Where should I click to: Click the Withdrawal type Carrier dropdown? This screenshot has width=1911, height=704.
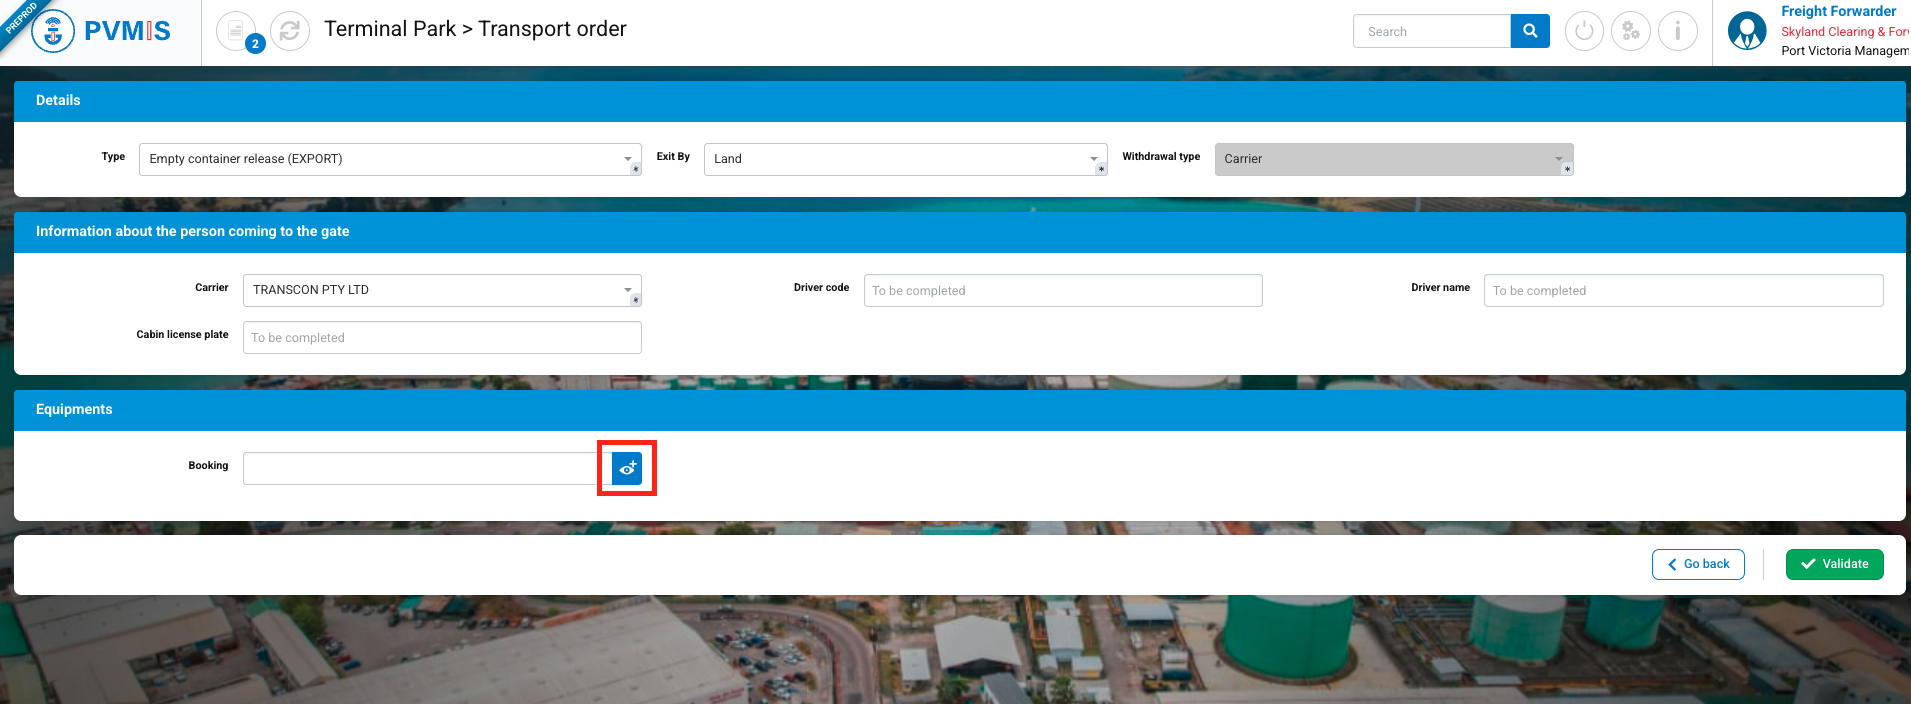point(1393,159)
